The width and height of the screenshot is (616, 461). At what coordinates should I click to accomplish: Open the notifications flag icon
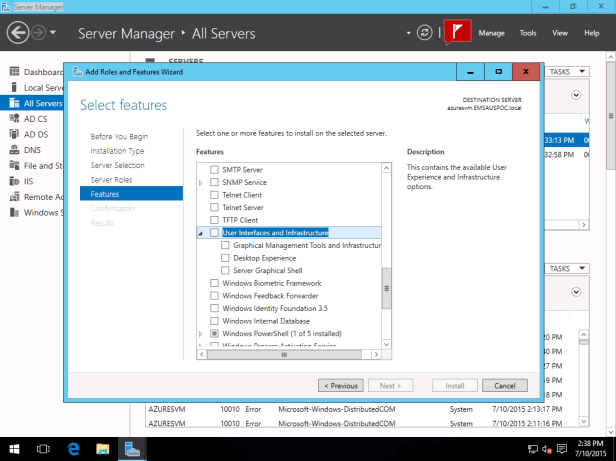click(x=458, y=32)
